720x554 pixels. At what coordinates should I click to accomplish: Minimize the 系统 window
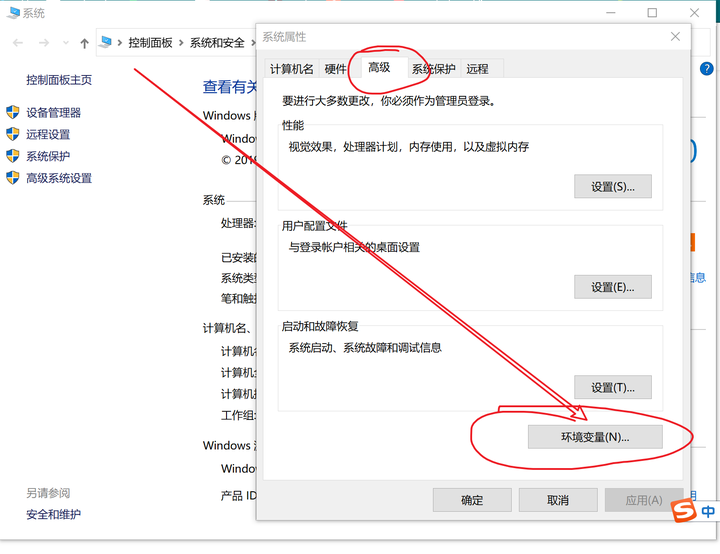(x=610, y=12)
